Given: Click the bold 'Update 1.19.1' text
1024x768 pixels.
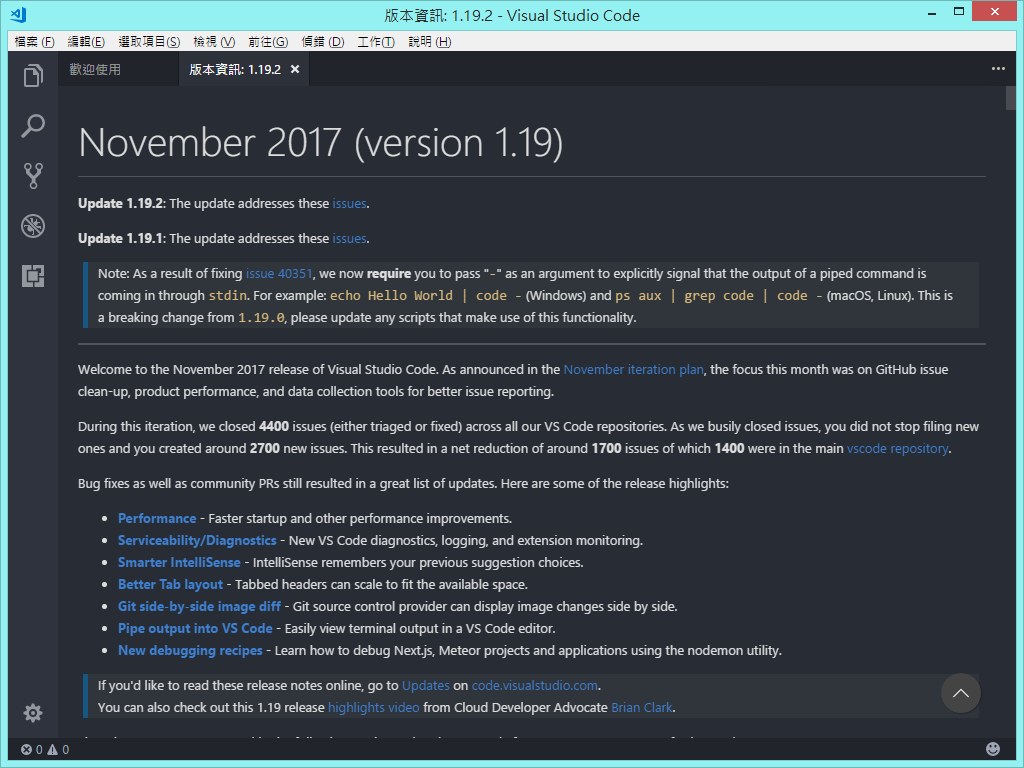Looking at the screenshot, I should (121, 239).
